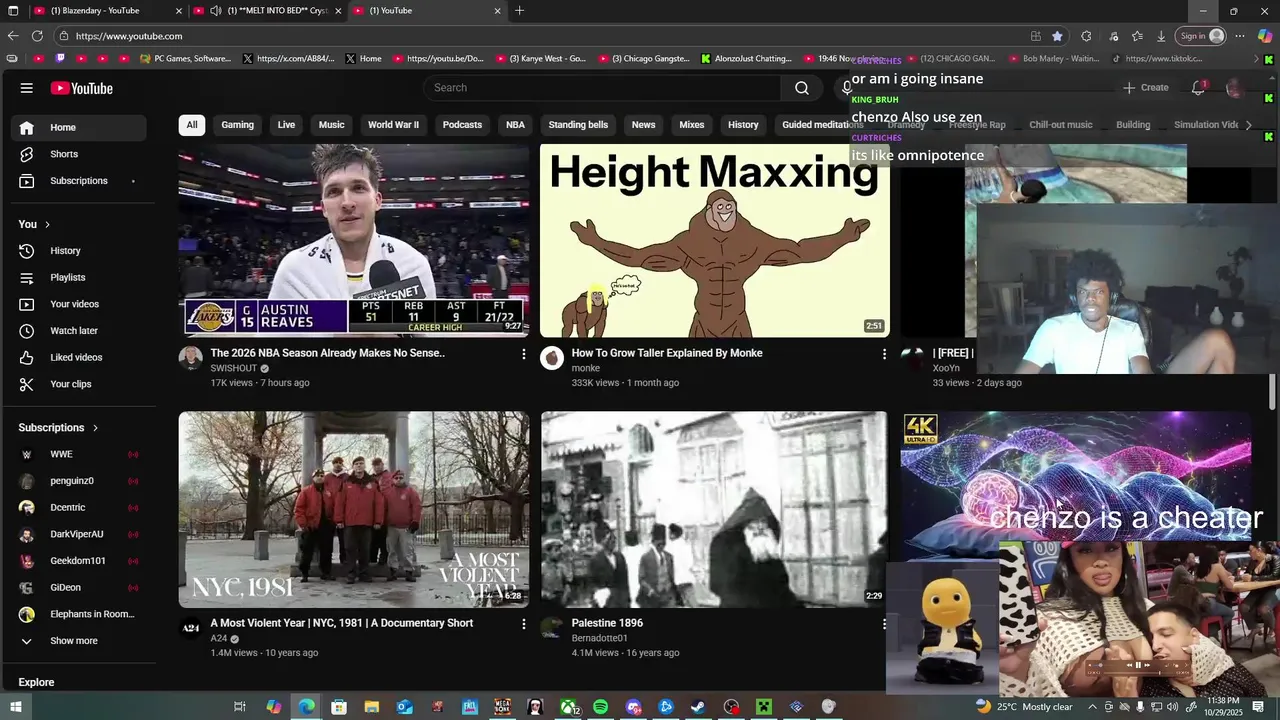Open Spotify from the taskbar

[x=600, y=707]
